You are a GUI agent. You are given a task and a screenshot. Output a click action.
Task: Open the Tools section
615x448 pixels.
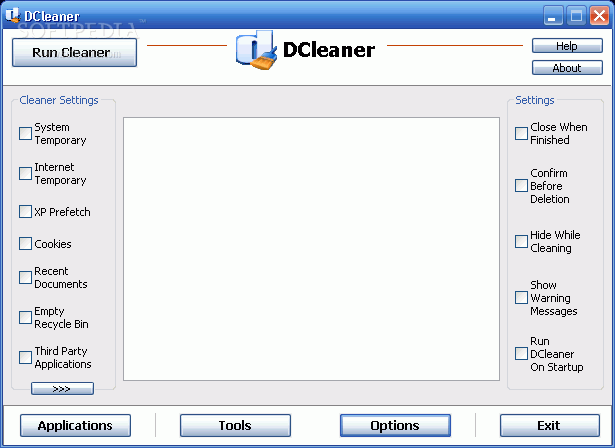235,426
